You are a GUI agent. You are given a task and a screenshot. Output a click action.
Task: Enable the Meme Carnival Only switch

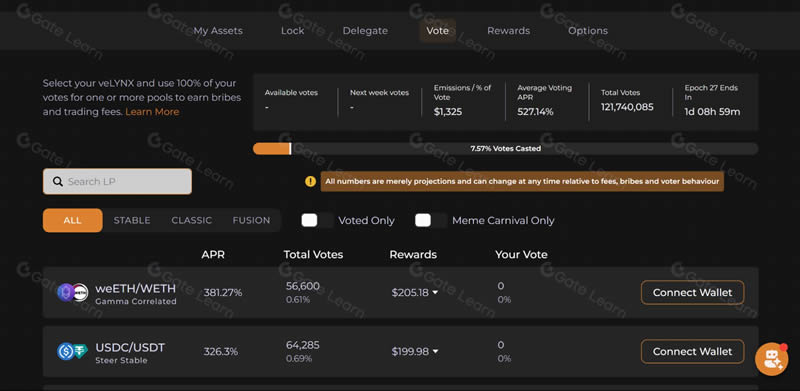(431, 221)
